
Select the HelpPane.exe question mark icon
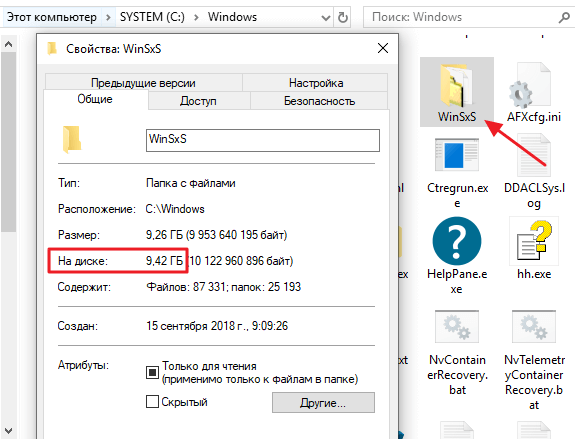click(457, 241)
